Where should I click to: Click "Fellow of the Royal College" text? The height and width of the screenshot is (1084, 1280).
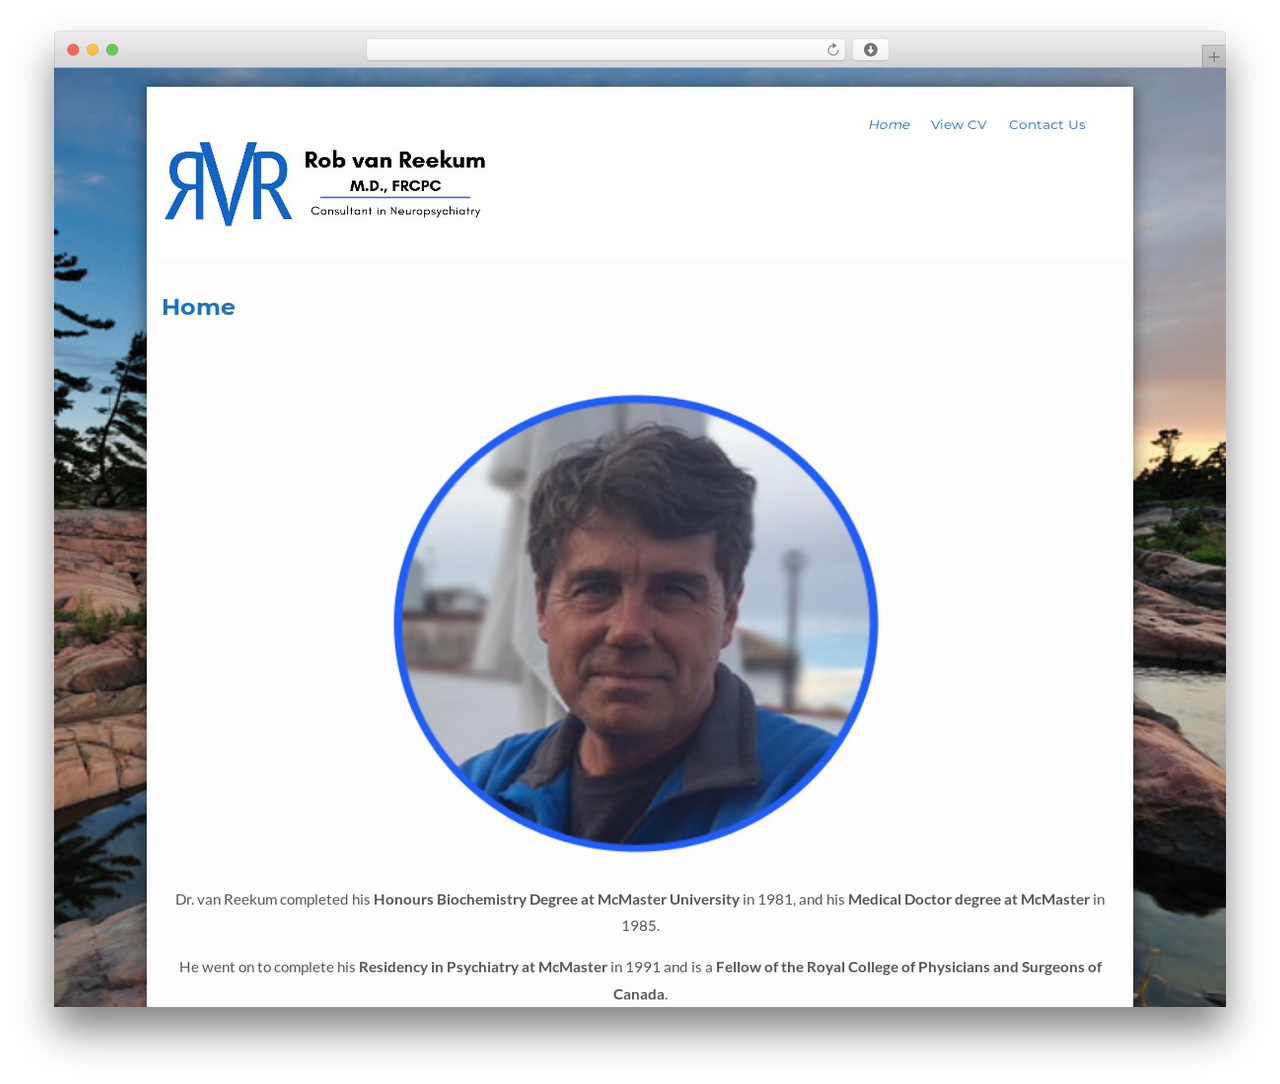coord(808,967)
